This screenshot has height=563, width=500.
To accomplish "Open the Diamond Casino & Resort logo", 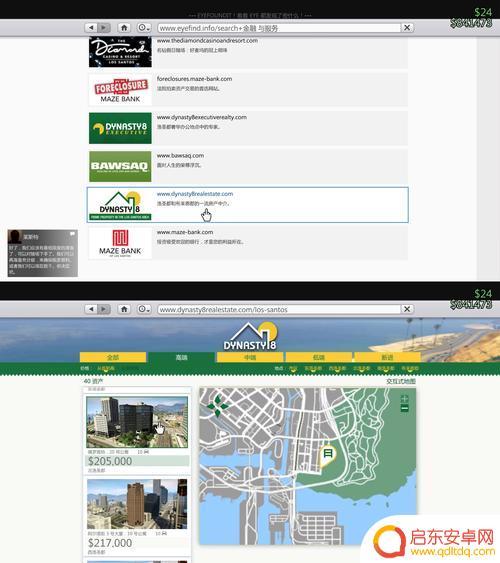I will tap(120, 52).
